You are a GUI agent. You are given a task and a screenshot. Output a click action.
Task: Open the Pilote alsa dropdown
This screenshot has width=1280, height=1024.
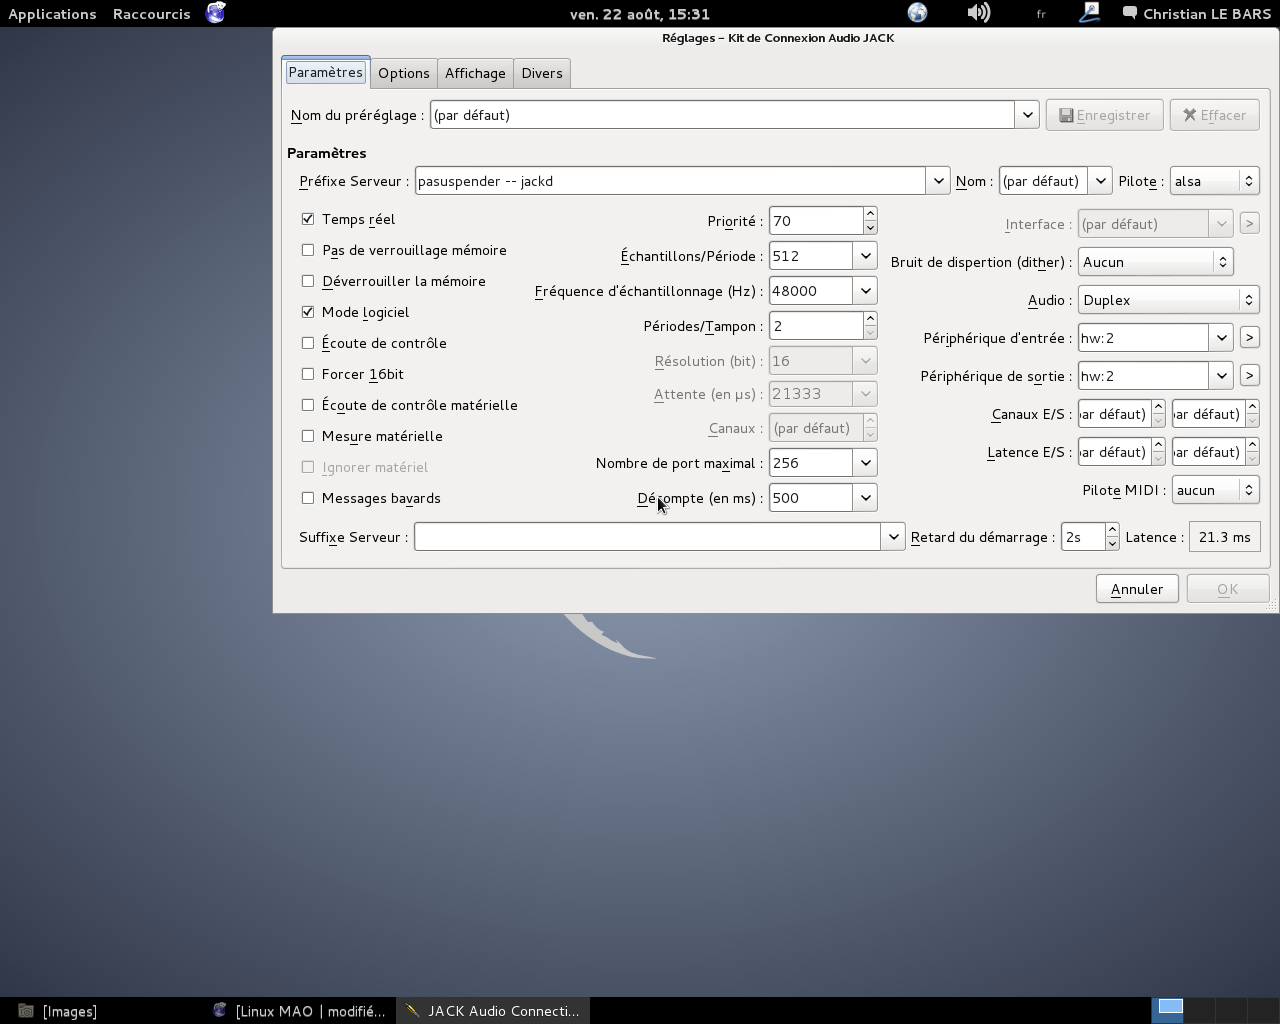[1214, 181]
